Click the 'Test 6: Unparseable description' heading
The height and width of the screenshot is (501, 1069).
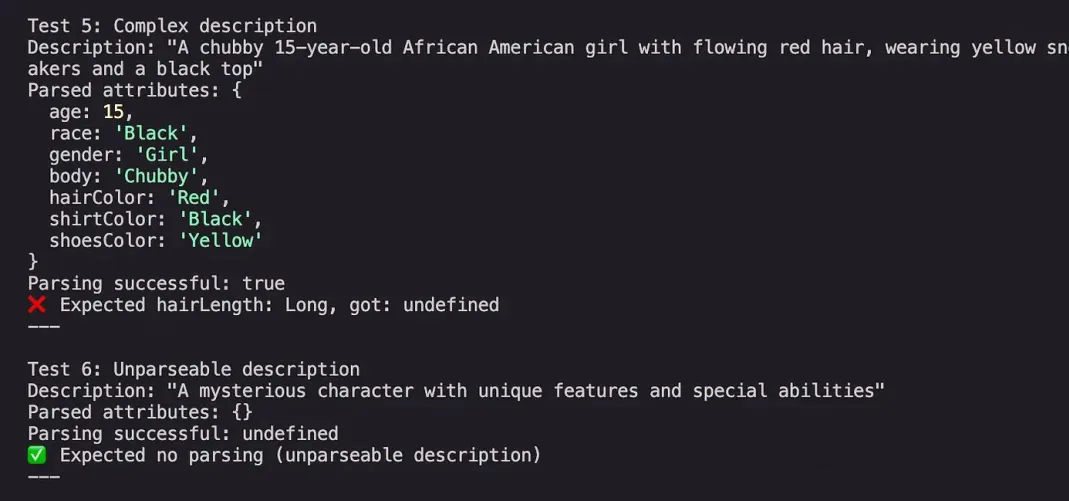click(194, 369)
